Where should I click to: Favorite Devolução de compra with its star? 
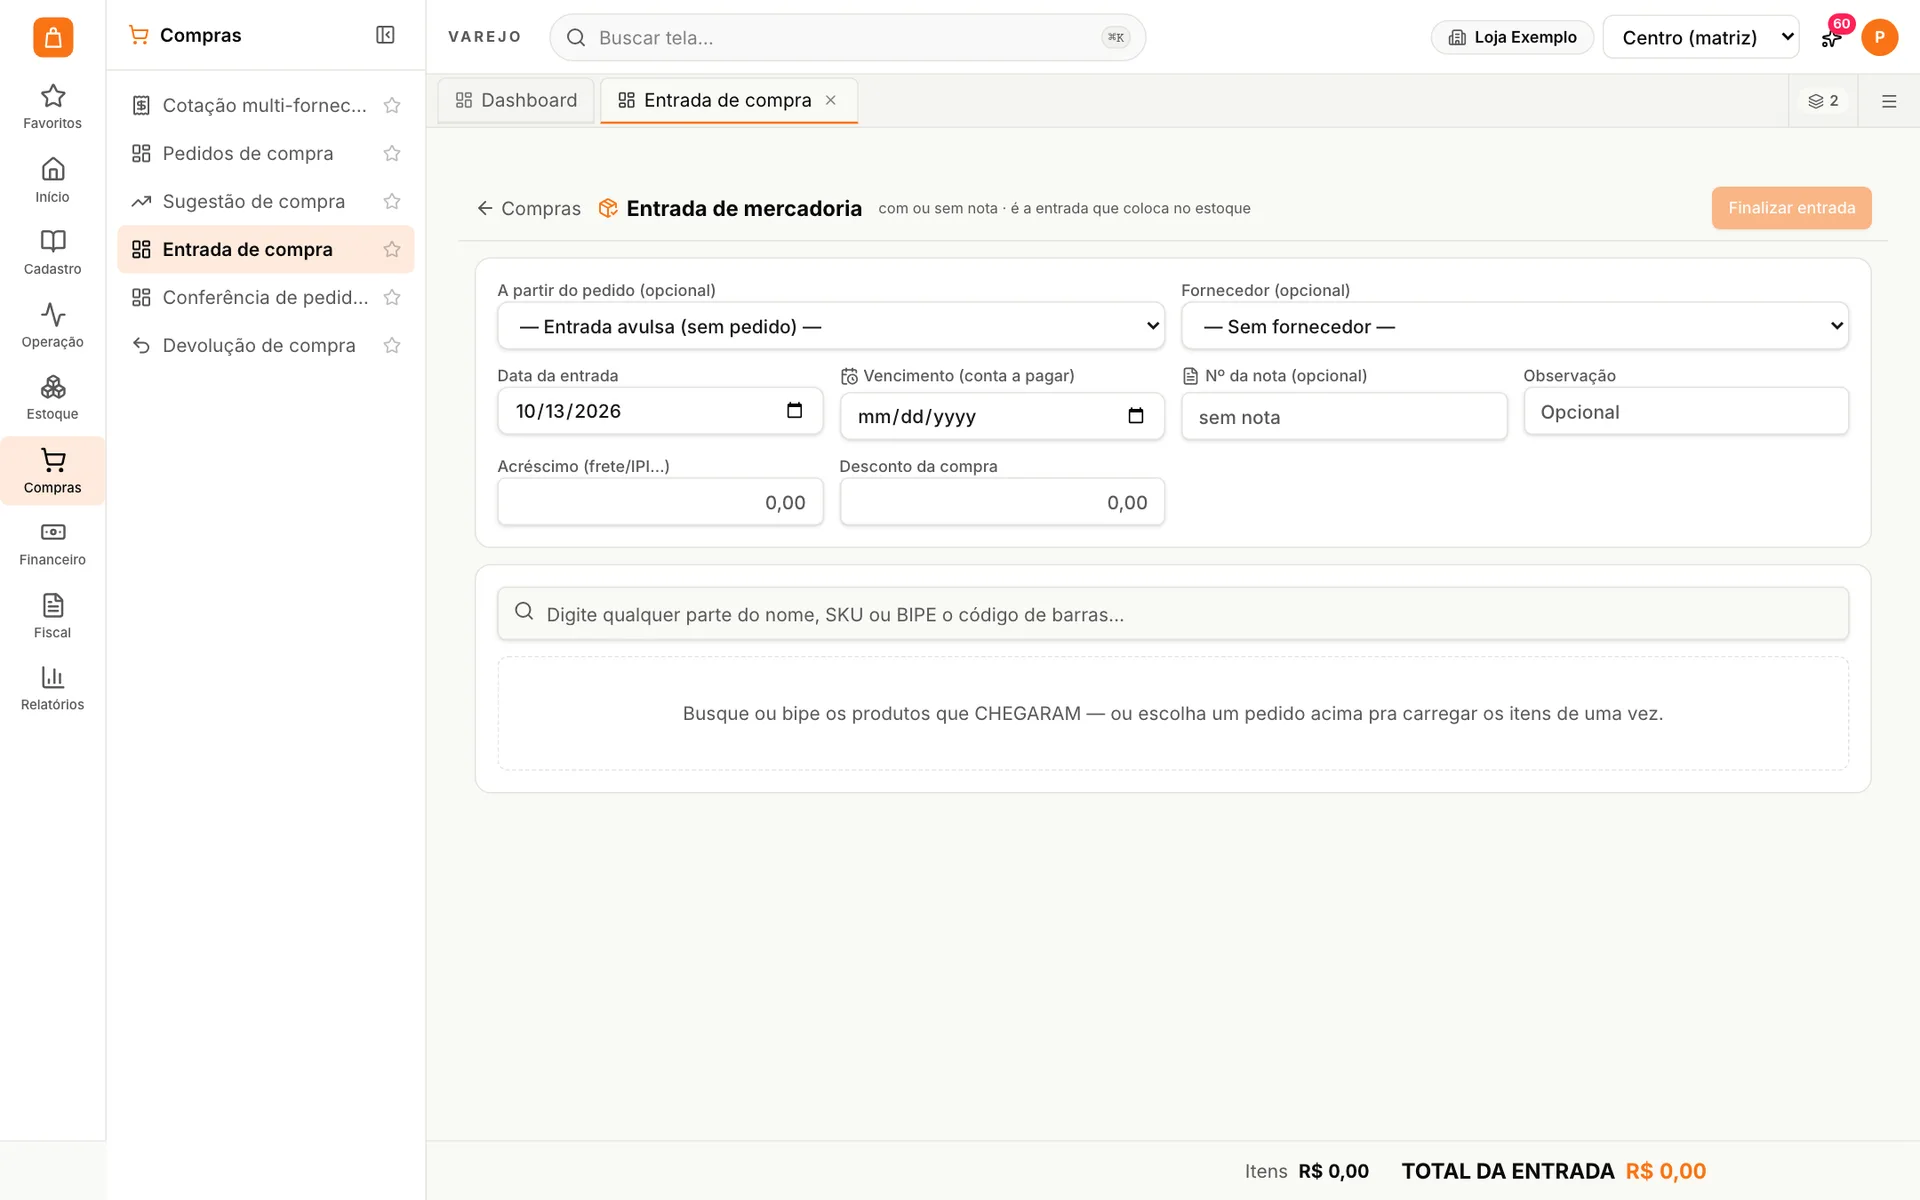[392, 345]
